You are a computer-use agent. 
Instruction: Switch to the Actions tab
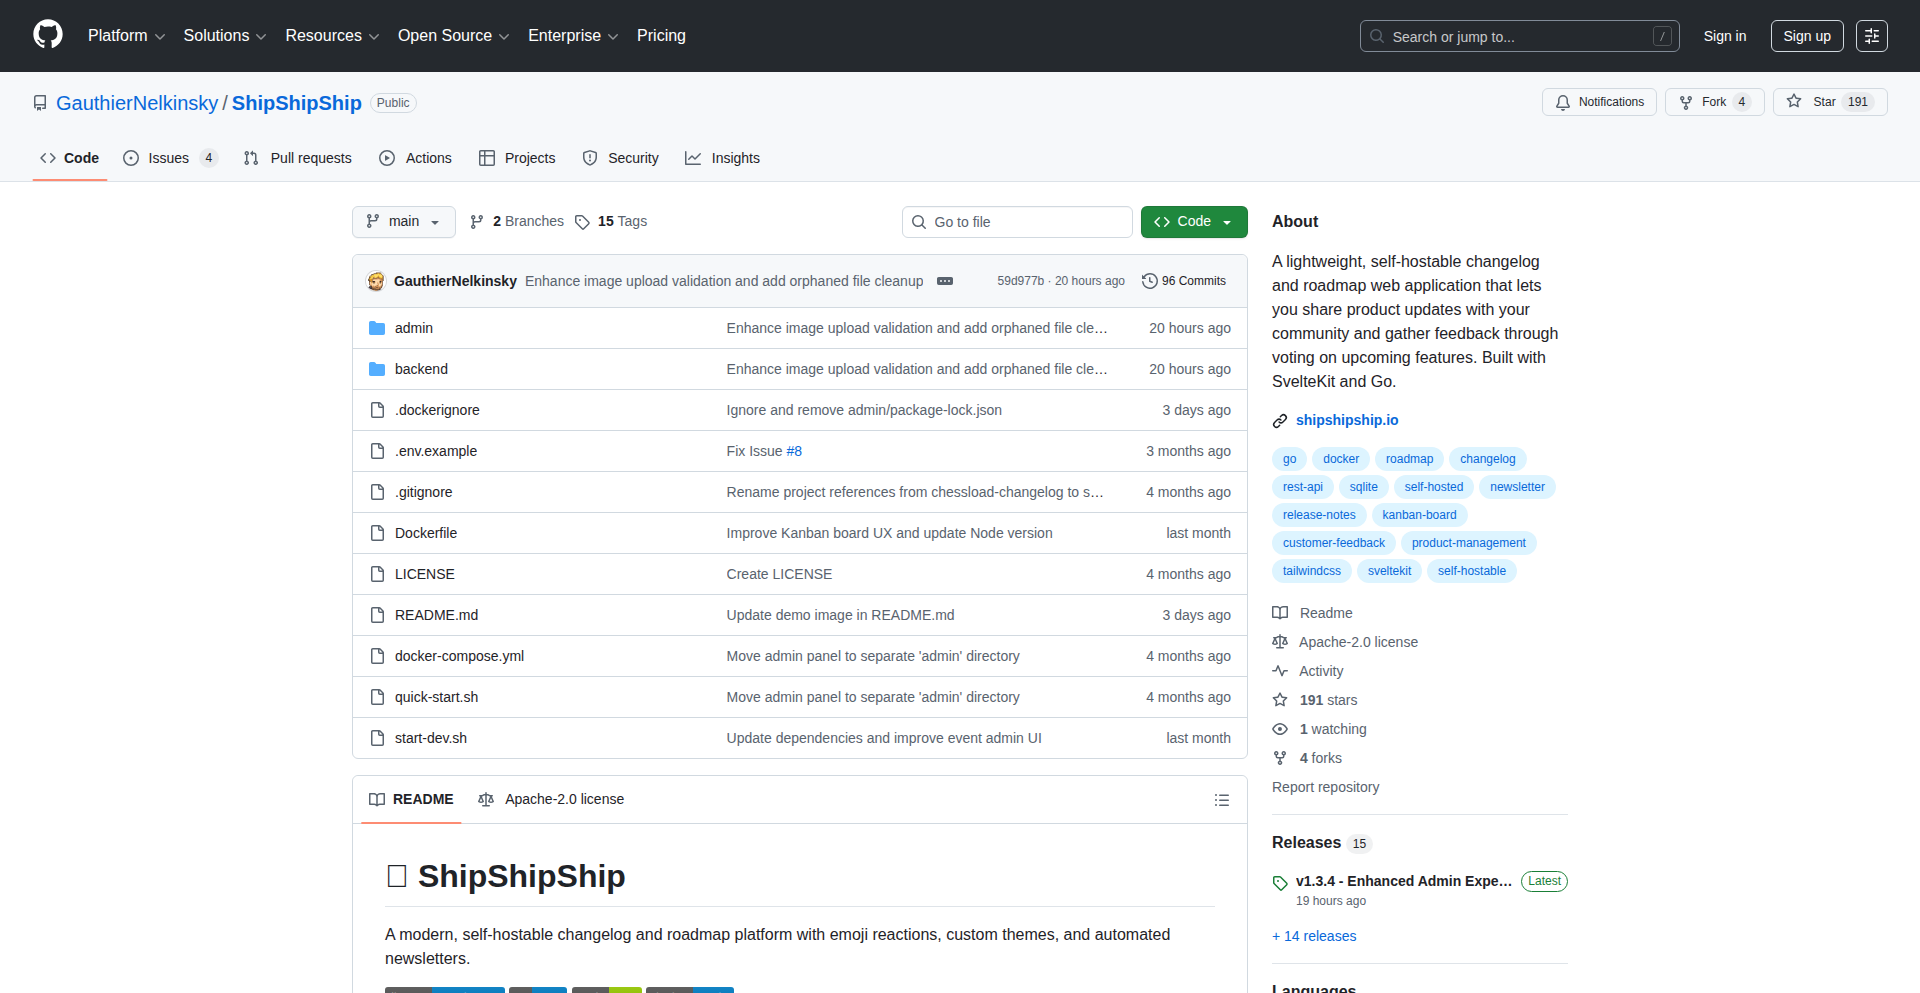(x=416, y=158)
